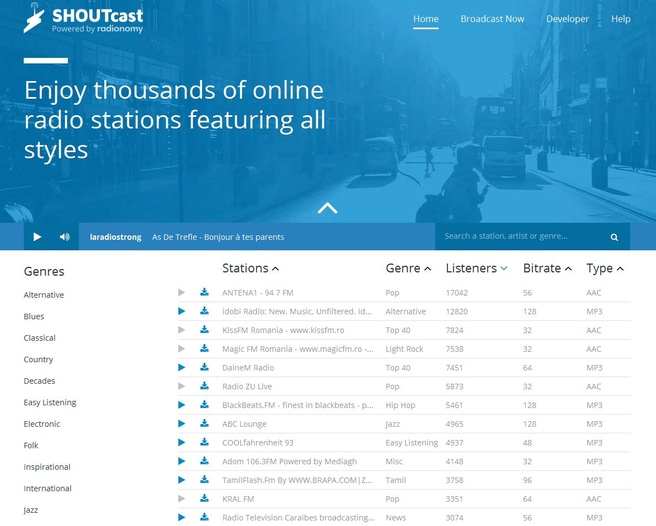
Task: Play DaineM Radio station
Action: pos(182,367)
